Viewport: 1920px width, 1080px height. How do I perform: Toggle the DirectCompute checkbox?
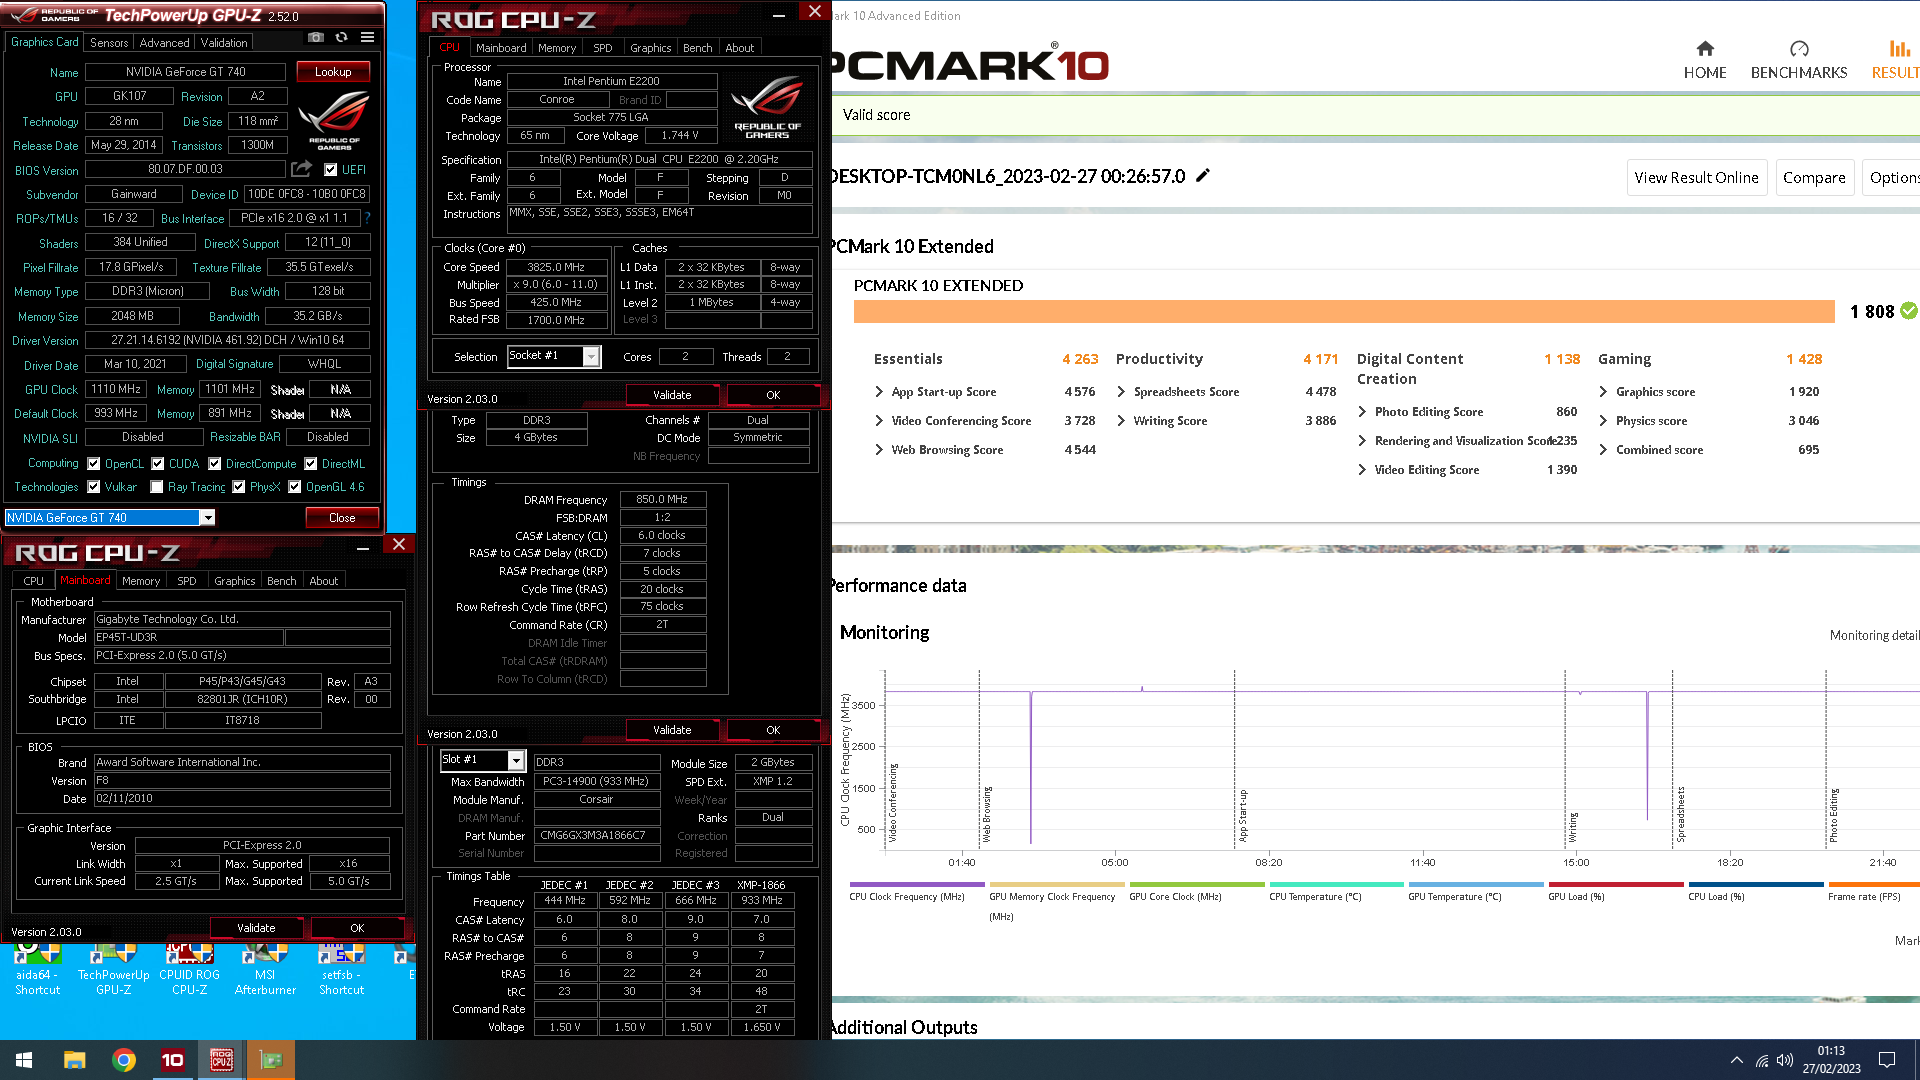(215, 464)
